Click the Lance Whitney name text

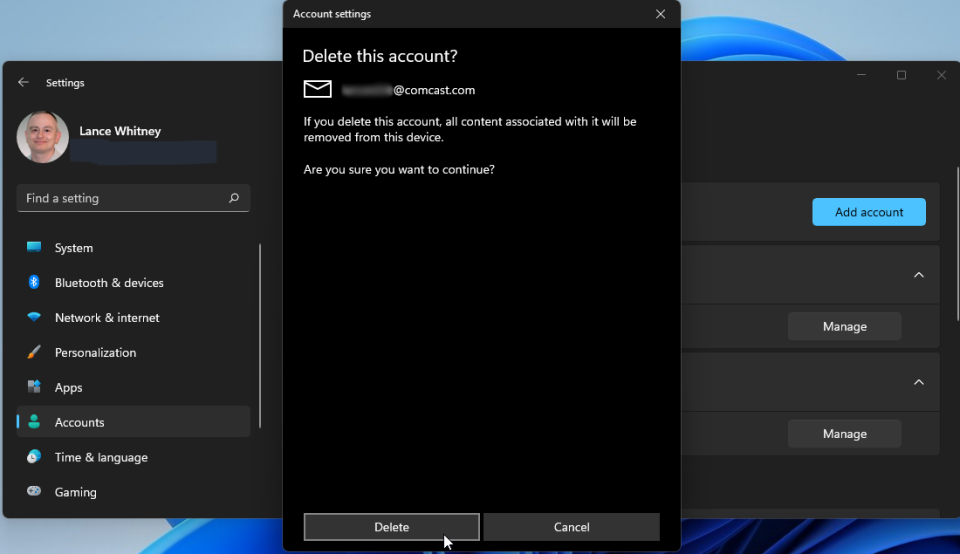pos(120,131)
